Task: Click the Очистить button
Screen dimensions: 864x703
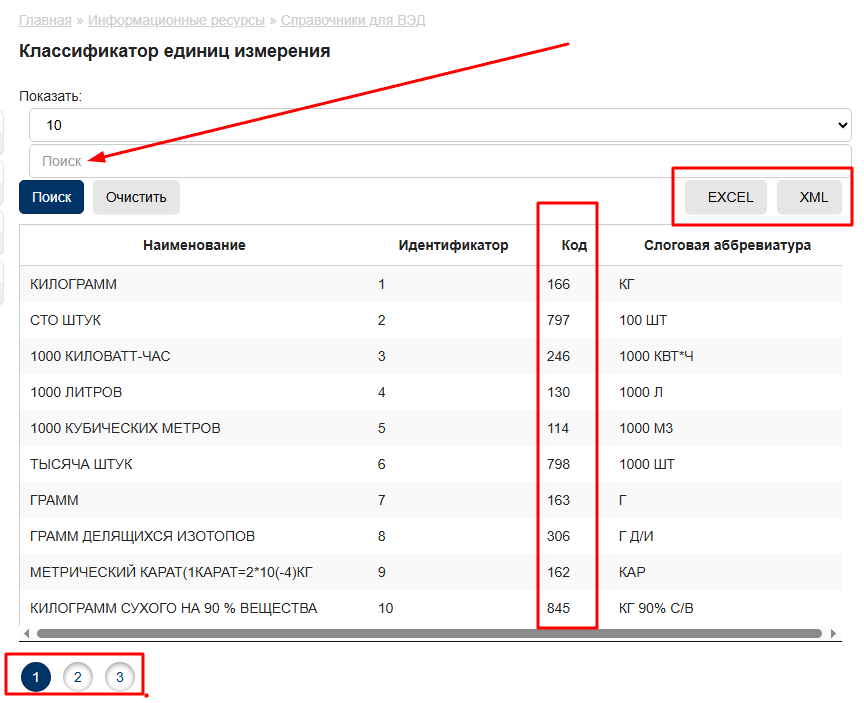Action: pyautogui.click(x=136, y=197)
